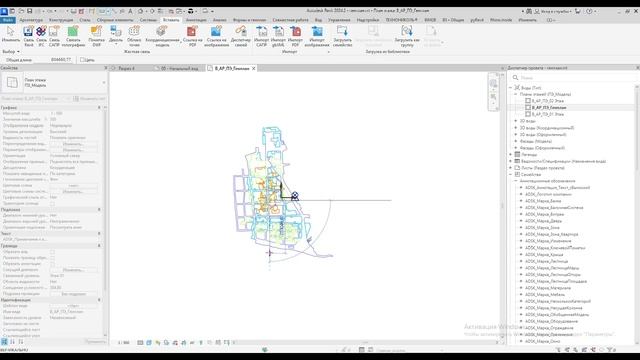Toggle the Обрезать аннотации checkbox
The height and width of the screenshot is (360, 640).
click(x=52, y=264)
